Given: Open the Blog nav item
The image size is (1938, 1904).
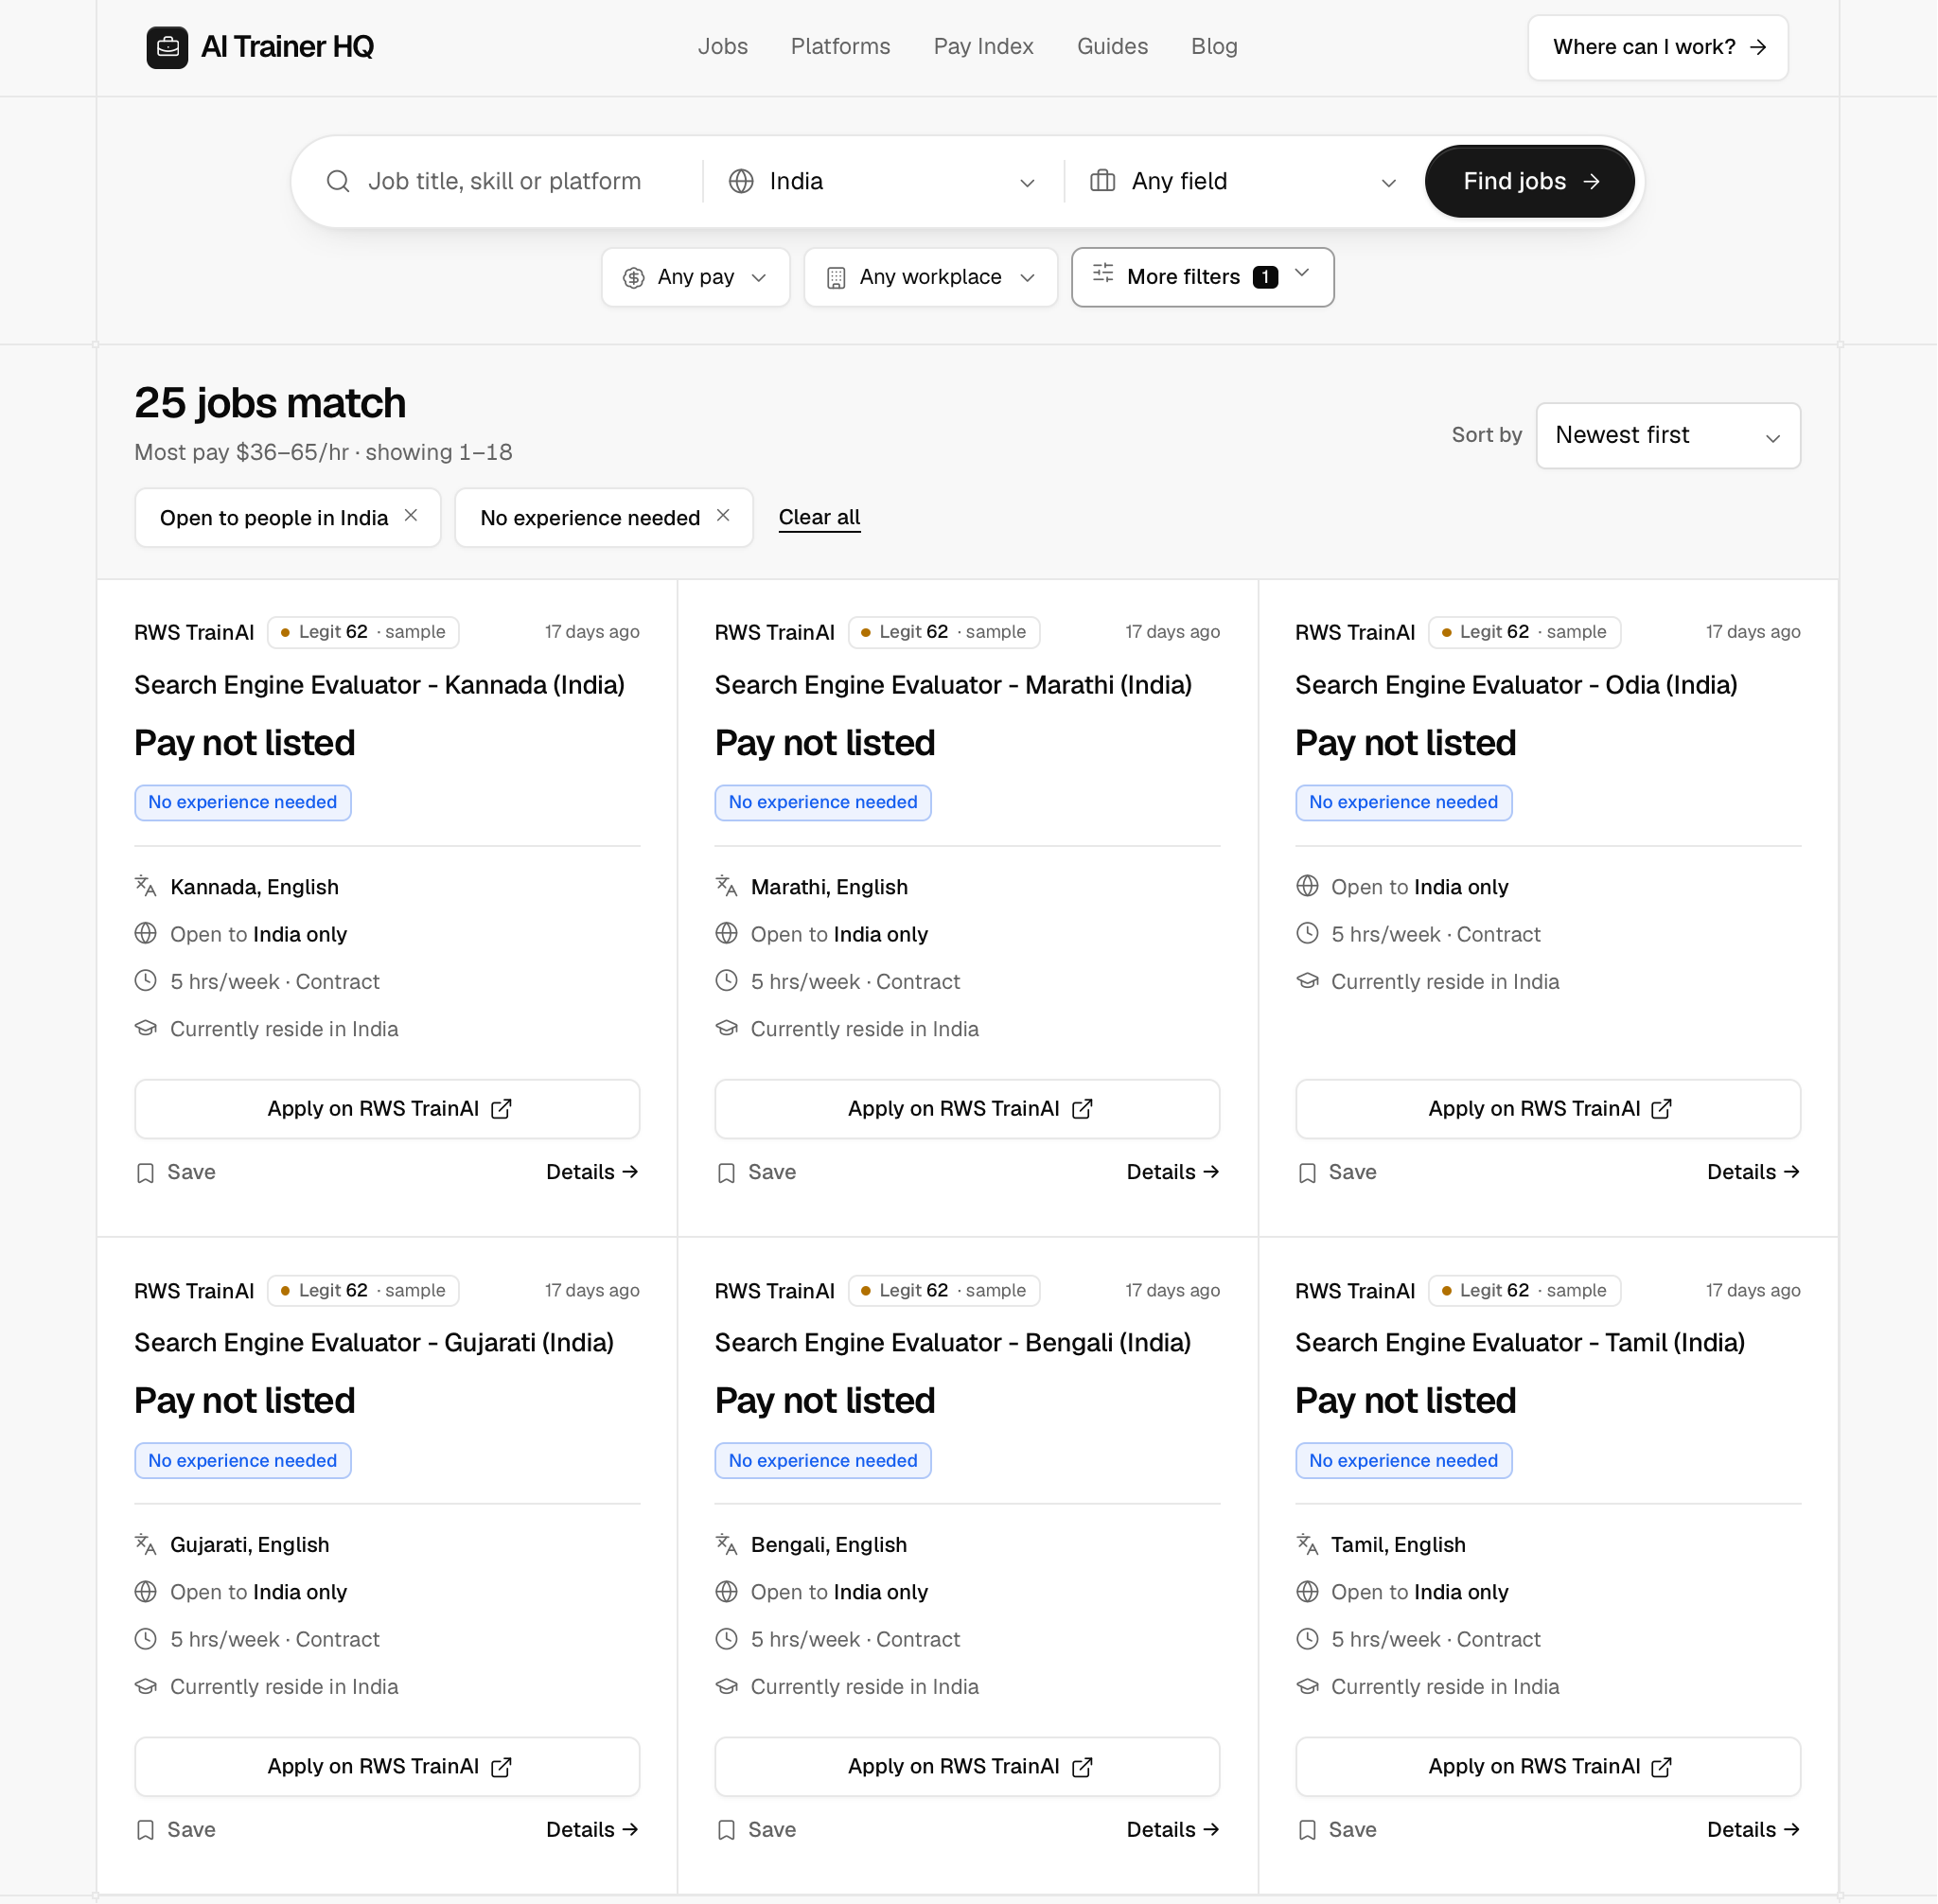Looking at the screenshot, I should click(1214, 47).
